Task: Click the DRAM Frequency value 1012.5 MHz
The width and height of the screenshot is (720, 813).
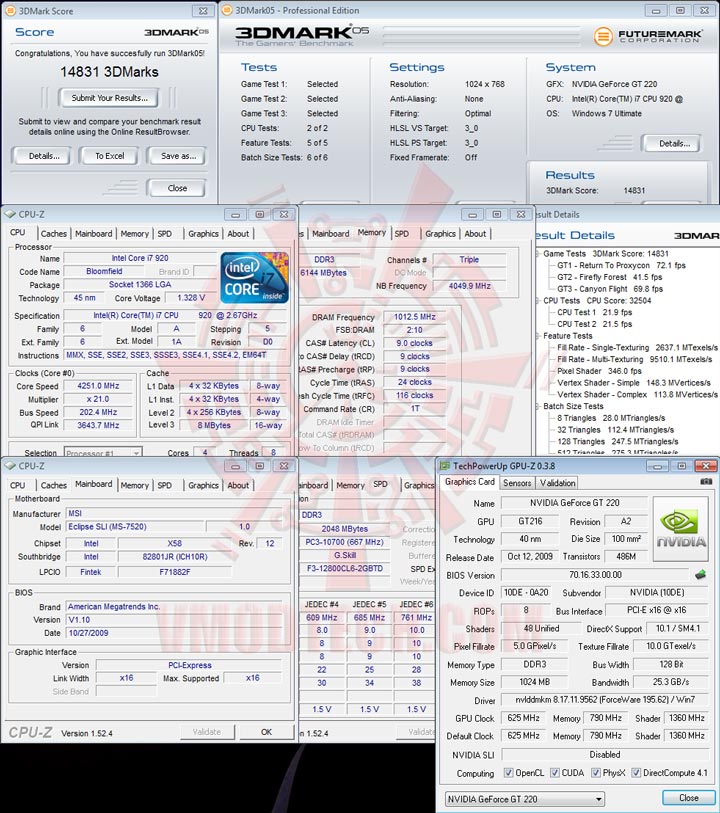Action: coord(415,317)
